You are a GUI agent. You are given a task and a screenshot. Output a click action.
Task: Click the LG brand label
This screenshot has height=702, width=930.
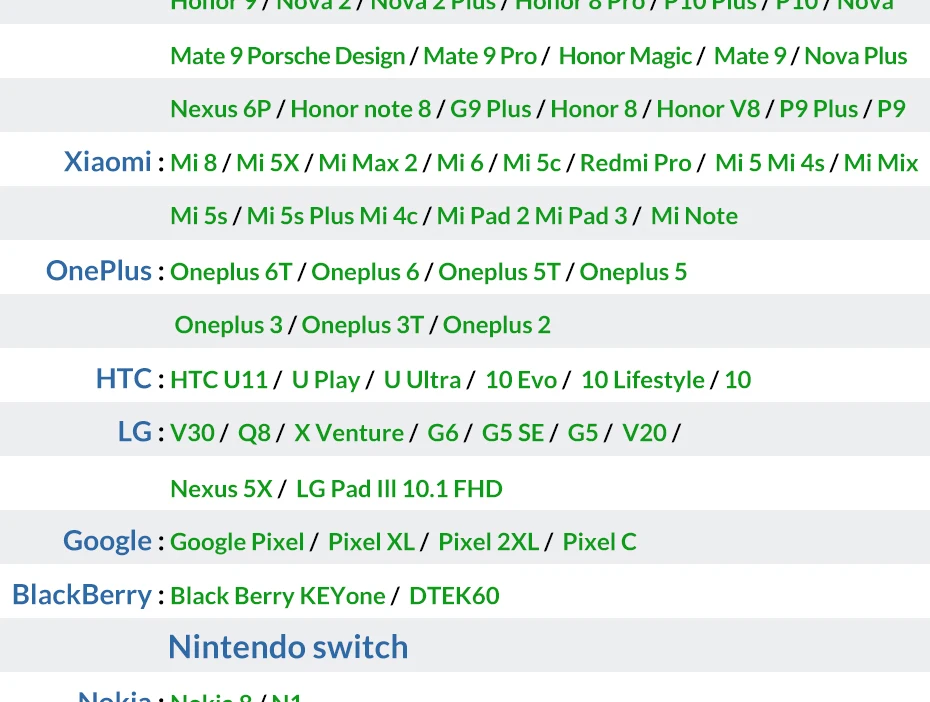(135, 432)
